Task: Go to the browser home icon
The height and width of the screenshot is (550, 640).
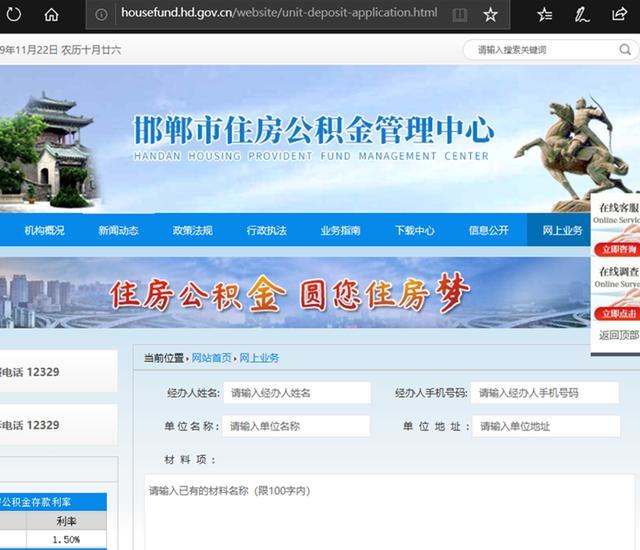Action: pos(51,15)
